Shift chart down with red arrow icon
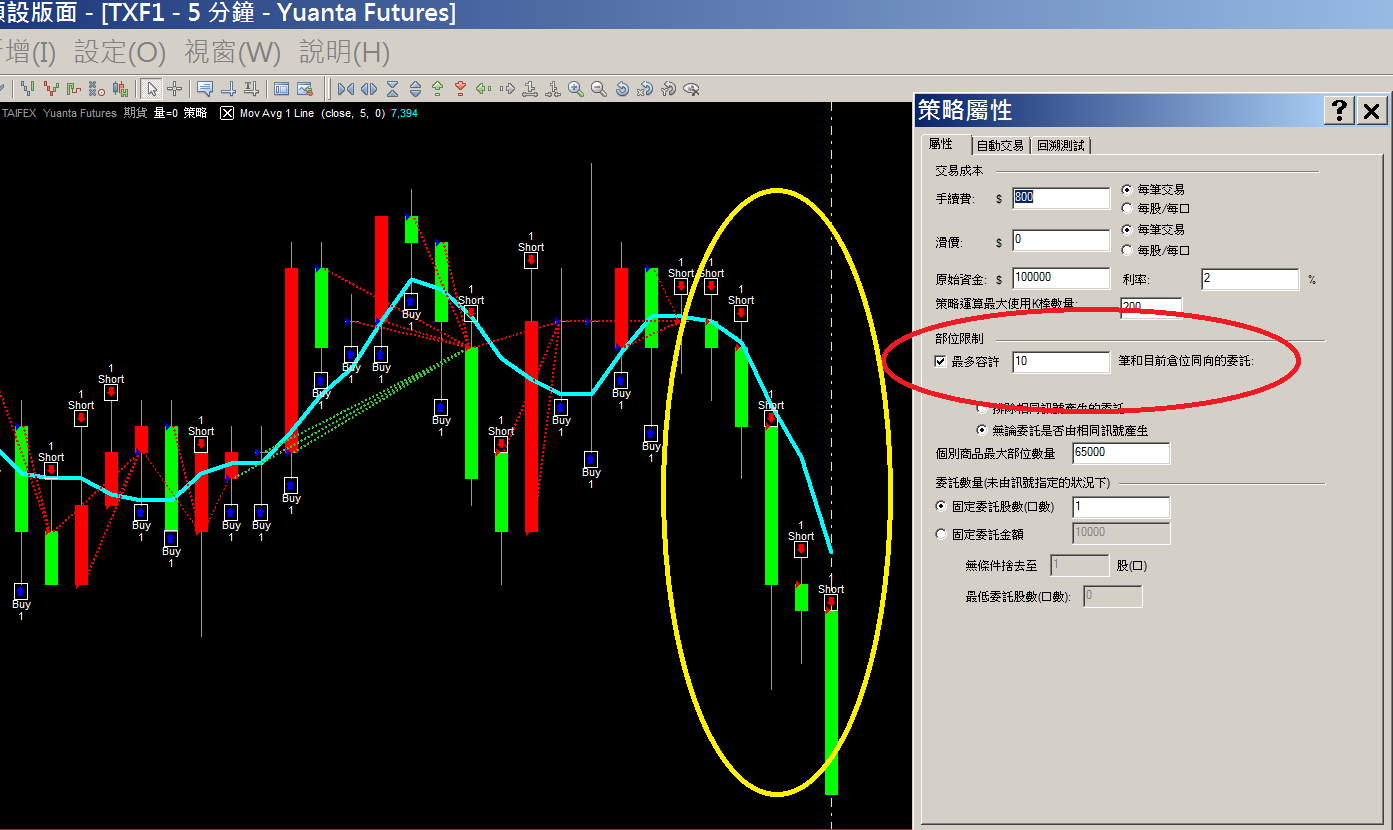1393x830 pixels. click(460, 88)
